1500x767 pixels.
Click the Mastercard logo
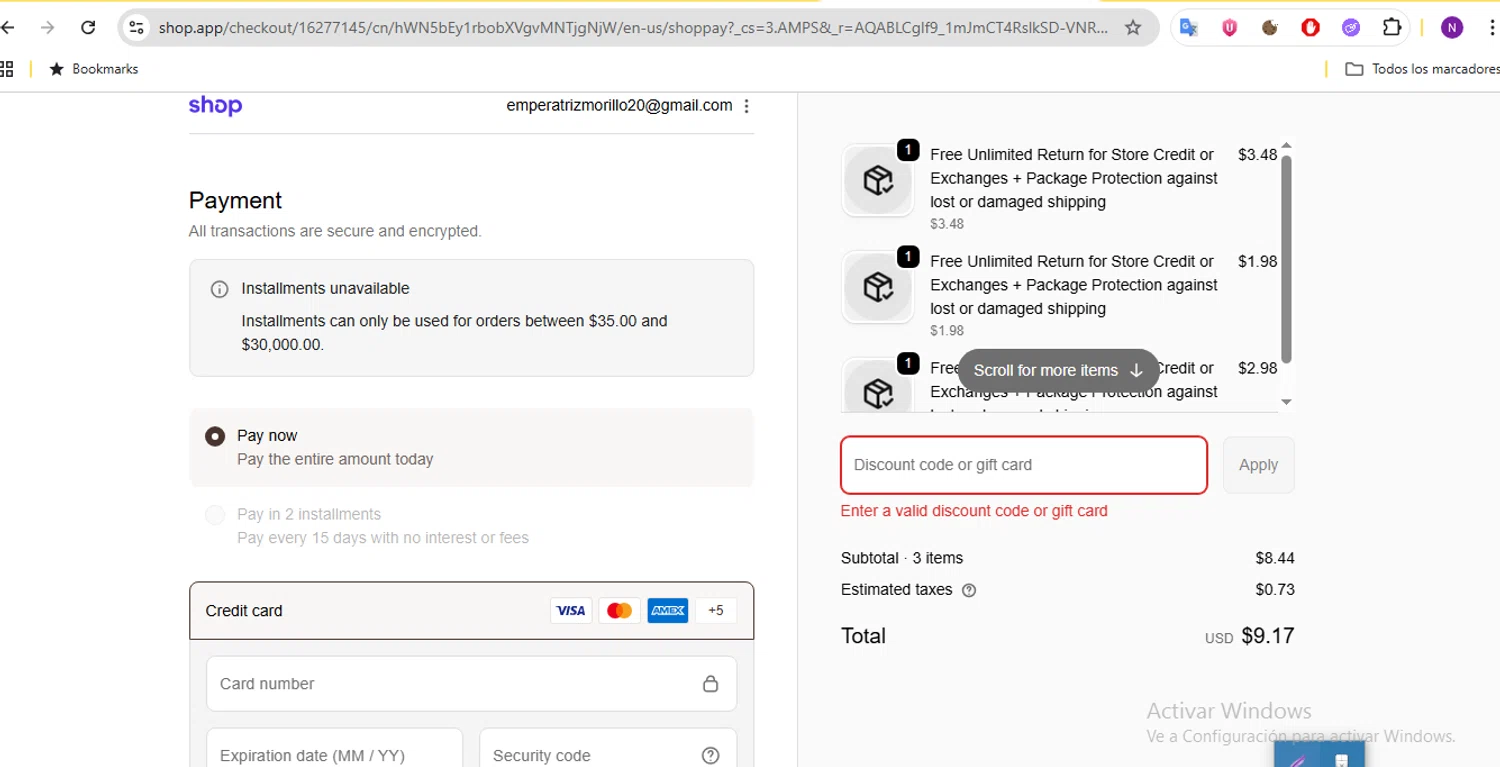tap(619, 610)
